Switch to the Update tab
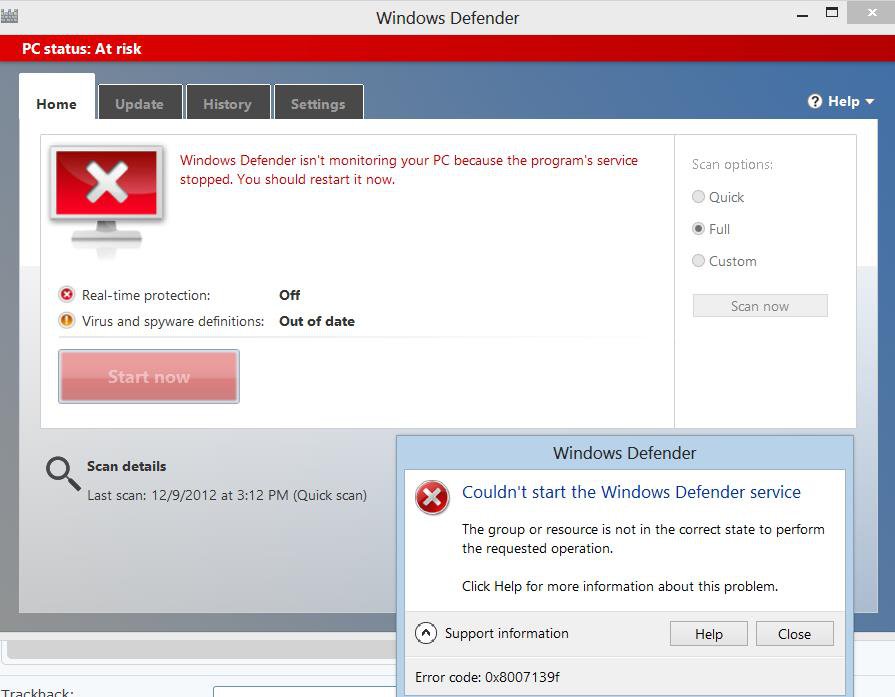 click(x=139, y=104)
